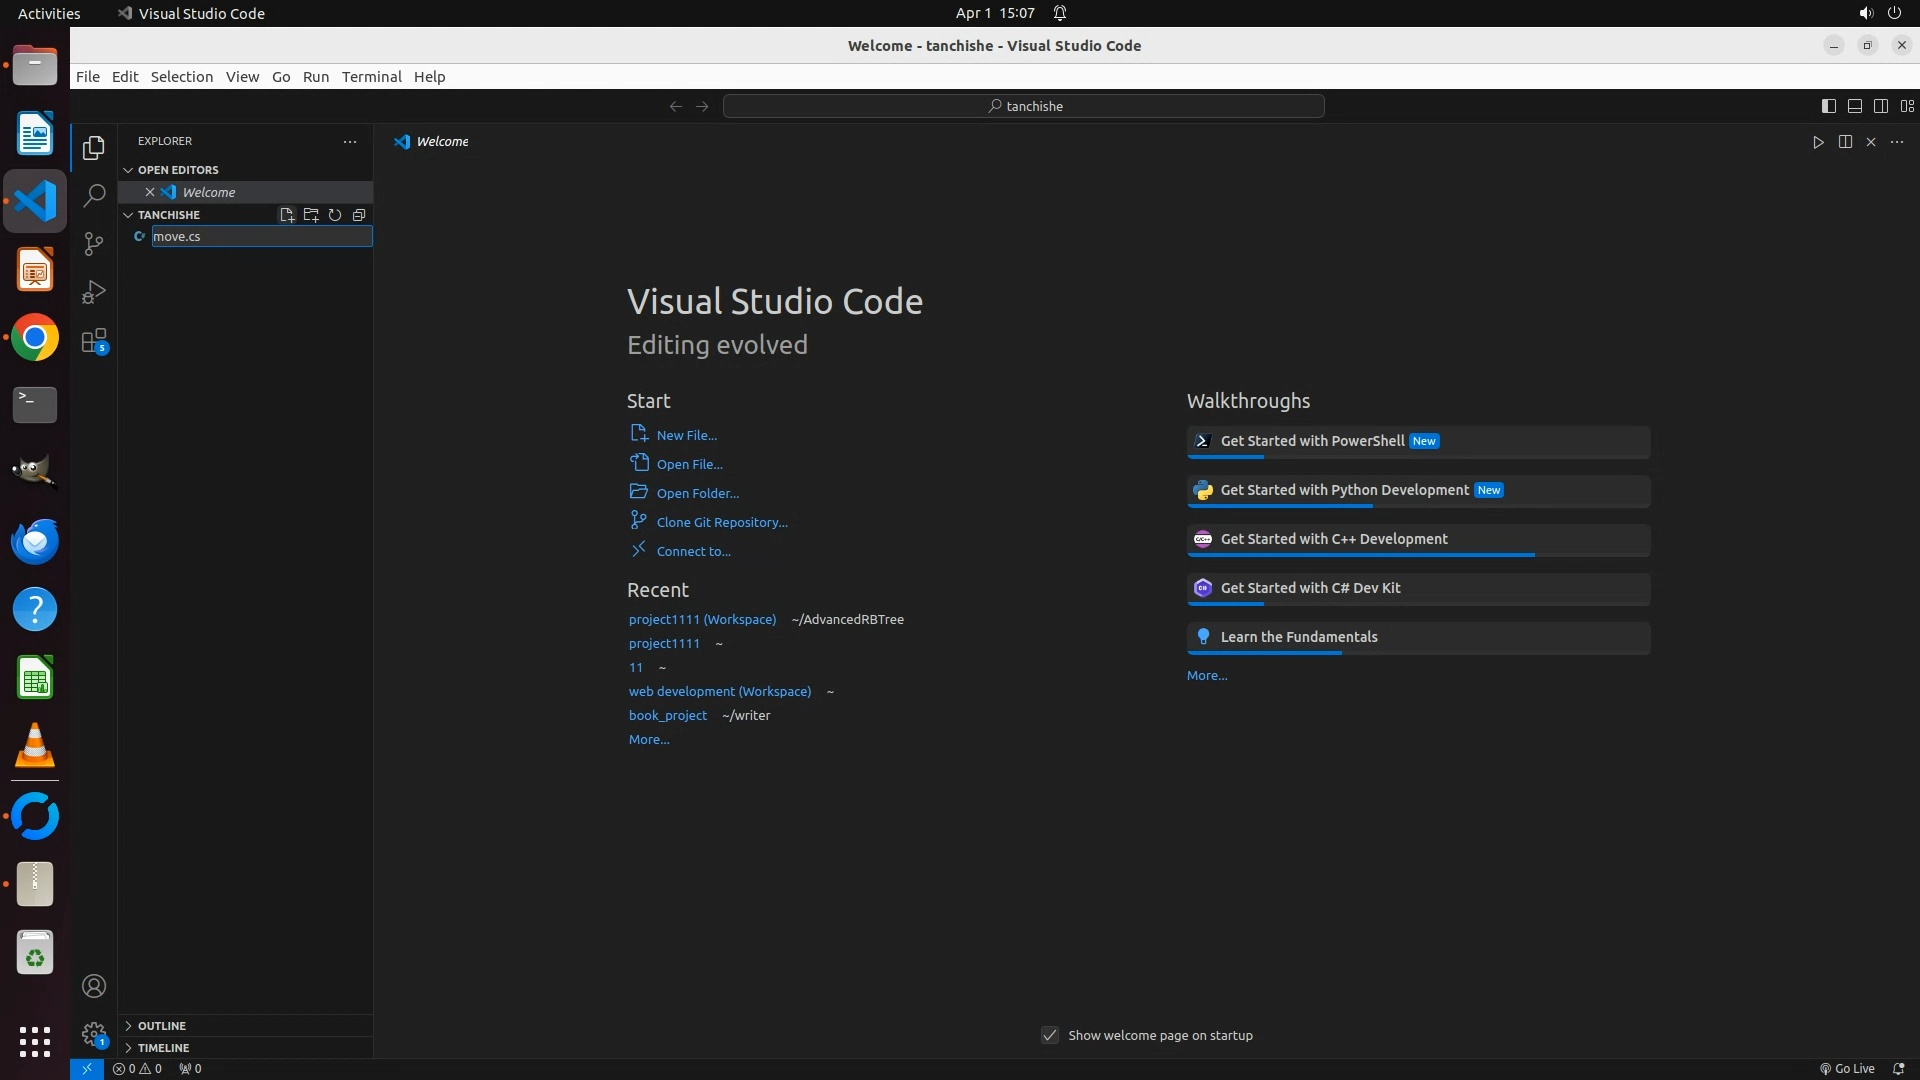Open recent project book_project
Viewport: 1920px width, 1080px height.
pos(667,715)
